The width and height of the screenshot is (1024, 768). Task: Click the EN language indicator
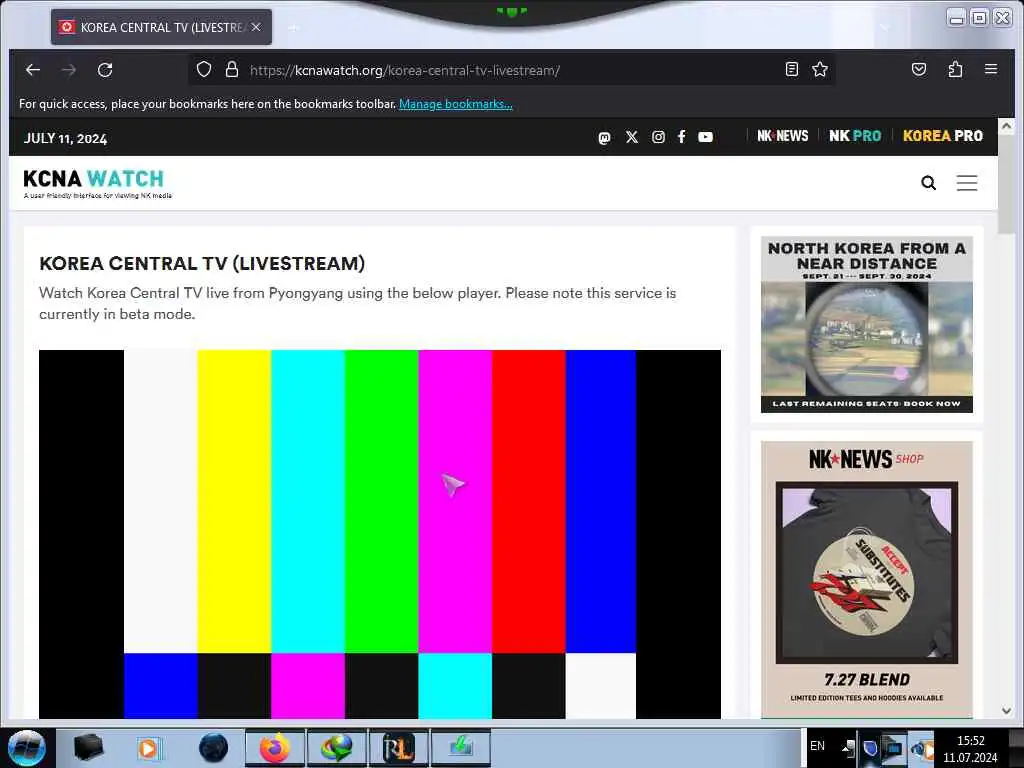coord(817,746)
